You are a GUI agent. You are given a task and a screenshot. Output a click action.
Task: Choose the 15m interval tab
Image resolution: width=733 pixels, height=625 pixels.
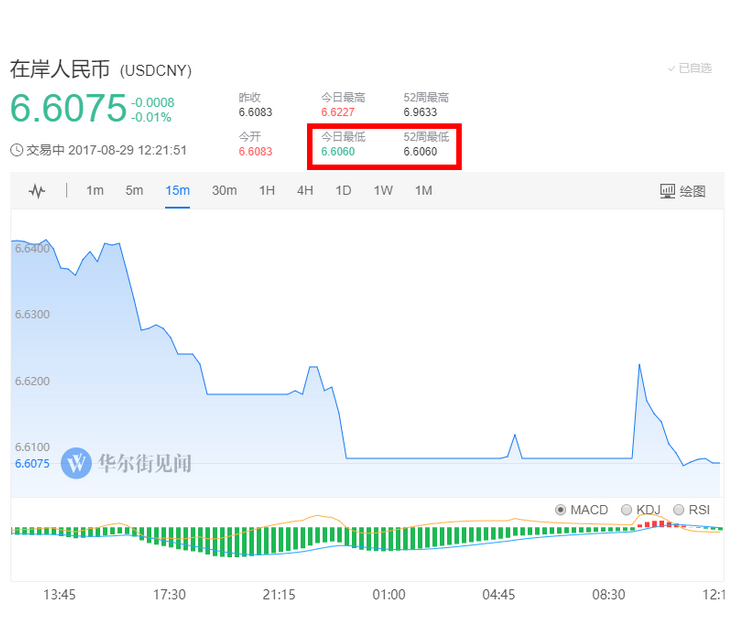(x=178, y=191)
